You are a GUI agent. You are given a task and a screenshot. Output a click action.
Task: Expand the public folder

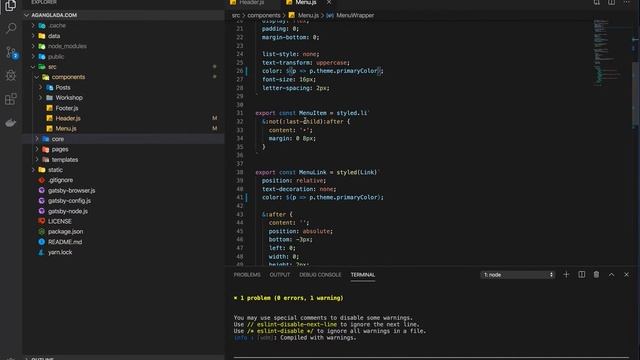[33, 56]
